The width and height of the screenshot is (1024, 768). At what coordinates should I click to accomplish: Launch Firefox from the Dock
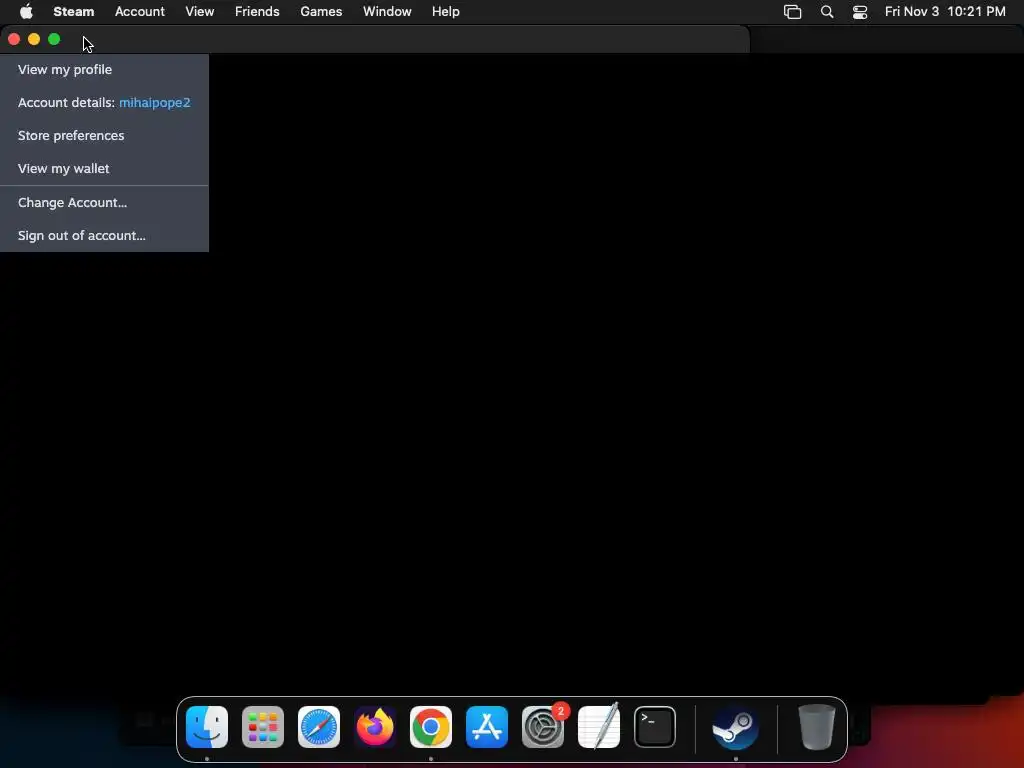point(375,727)
